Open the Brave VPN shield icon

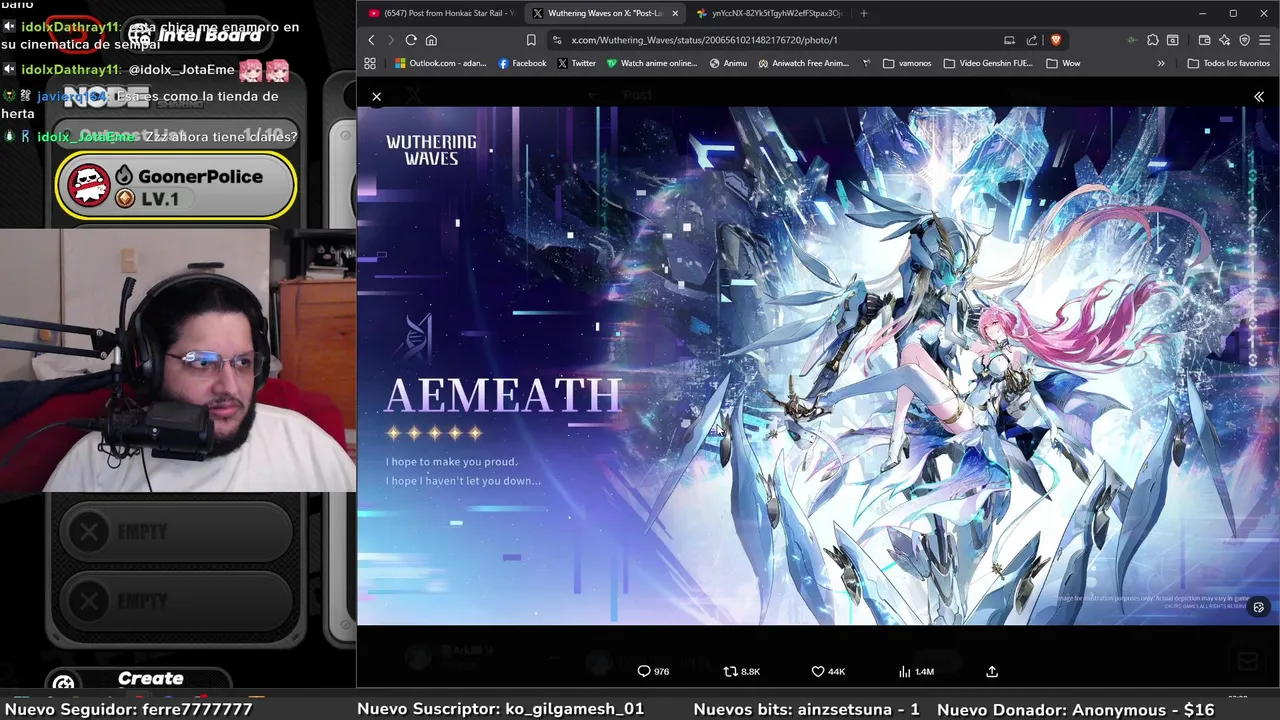pyautogui.click(x=1244, y=40)
